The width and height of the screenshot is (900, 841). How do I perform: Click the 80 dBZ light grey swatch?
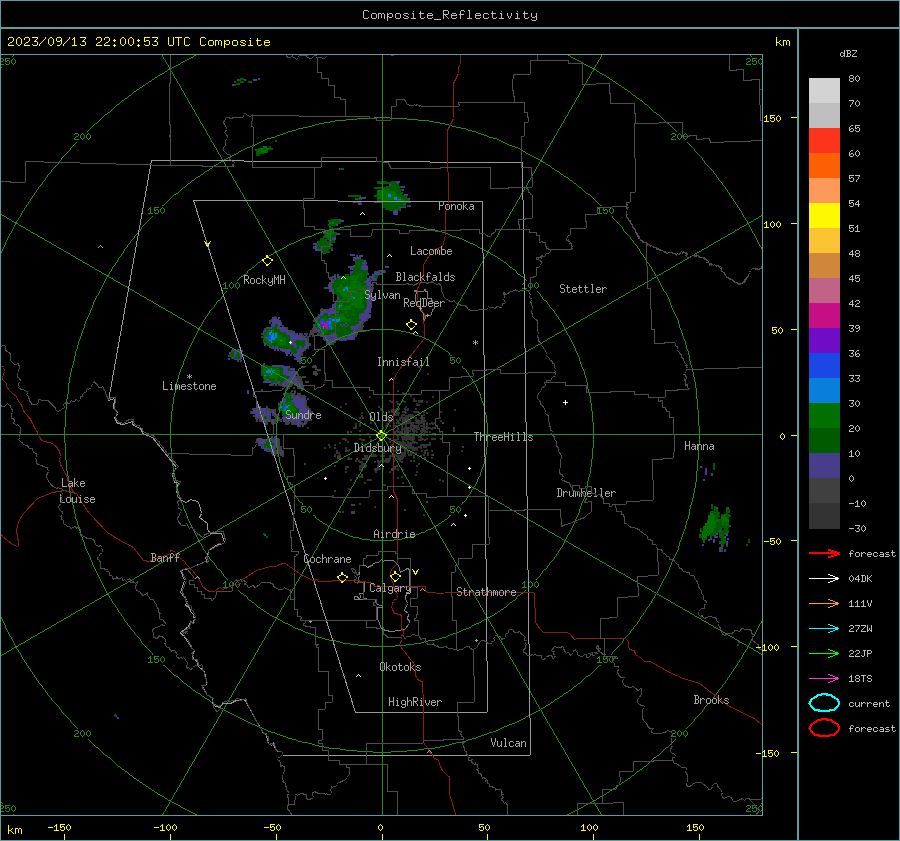click(824, 90)
